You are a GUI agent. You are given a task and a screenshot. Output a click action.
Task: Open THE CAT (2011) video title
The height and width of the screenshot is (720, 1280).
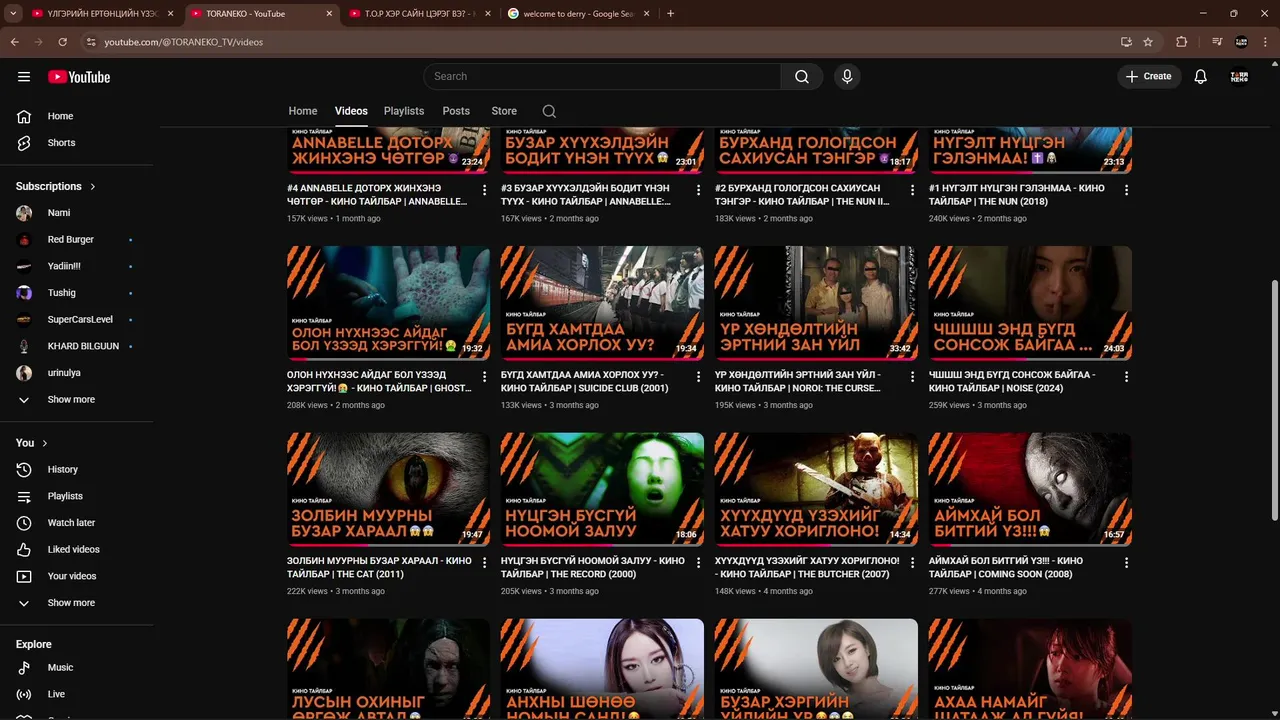tap(379, 568)
